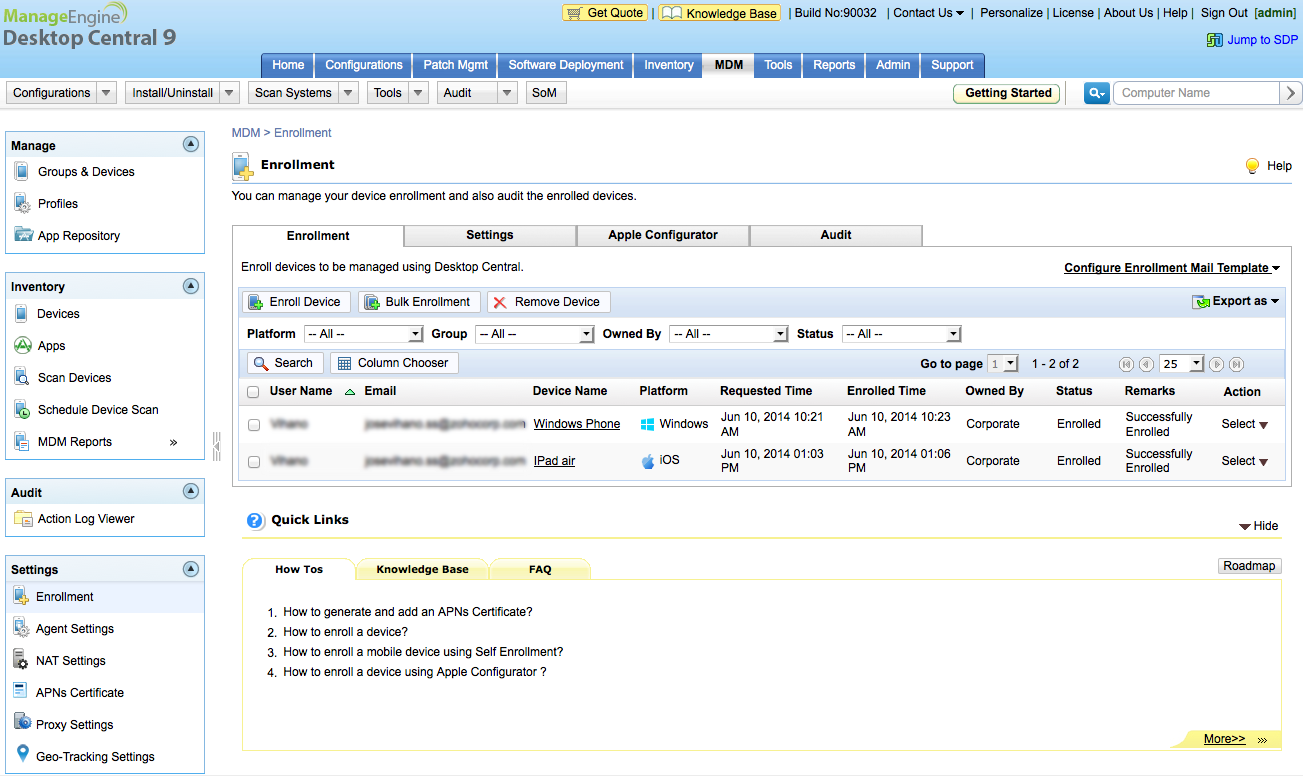Open the Patch Mgmt main tab

point(455,65)
